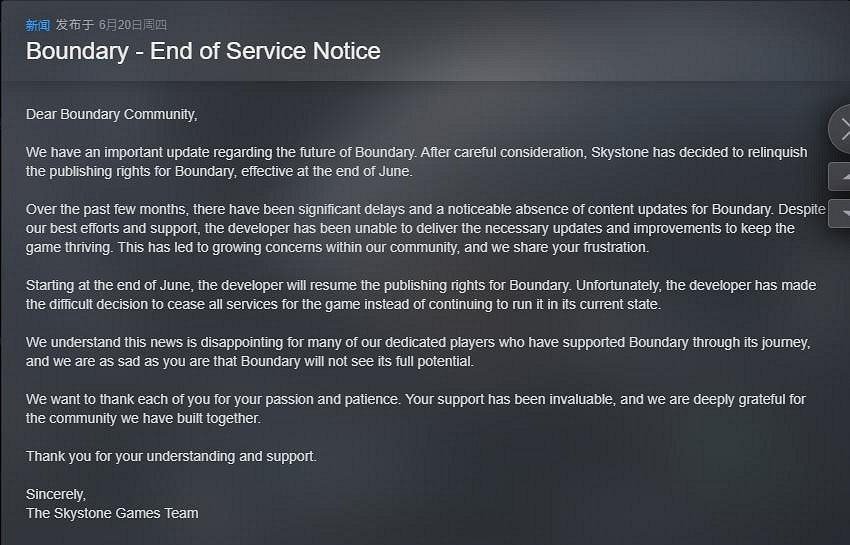Viewport: 850px width, 545px height.
Task: Click the "We have an important update" sentence
Action: (220, 152)
